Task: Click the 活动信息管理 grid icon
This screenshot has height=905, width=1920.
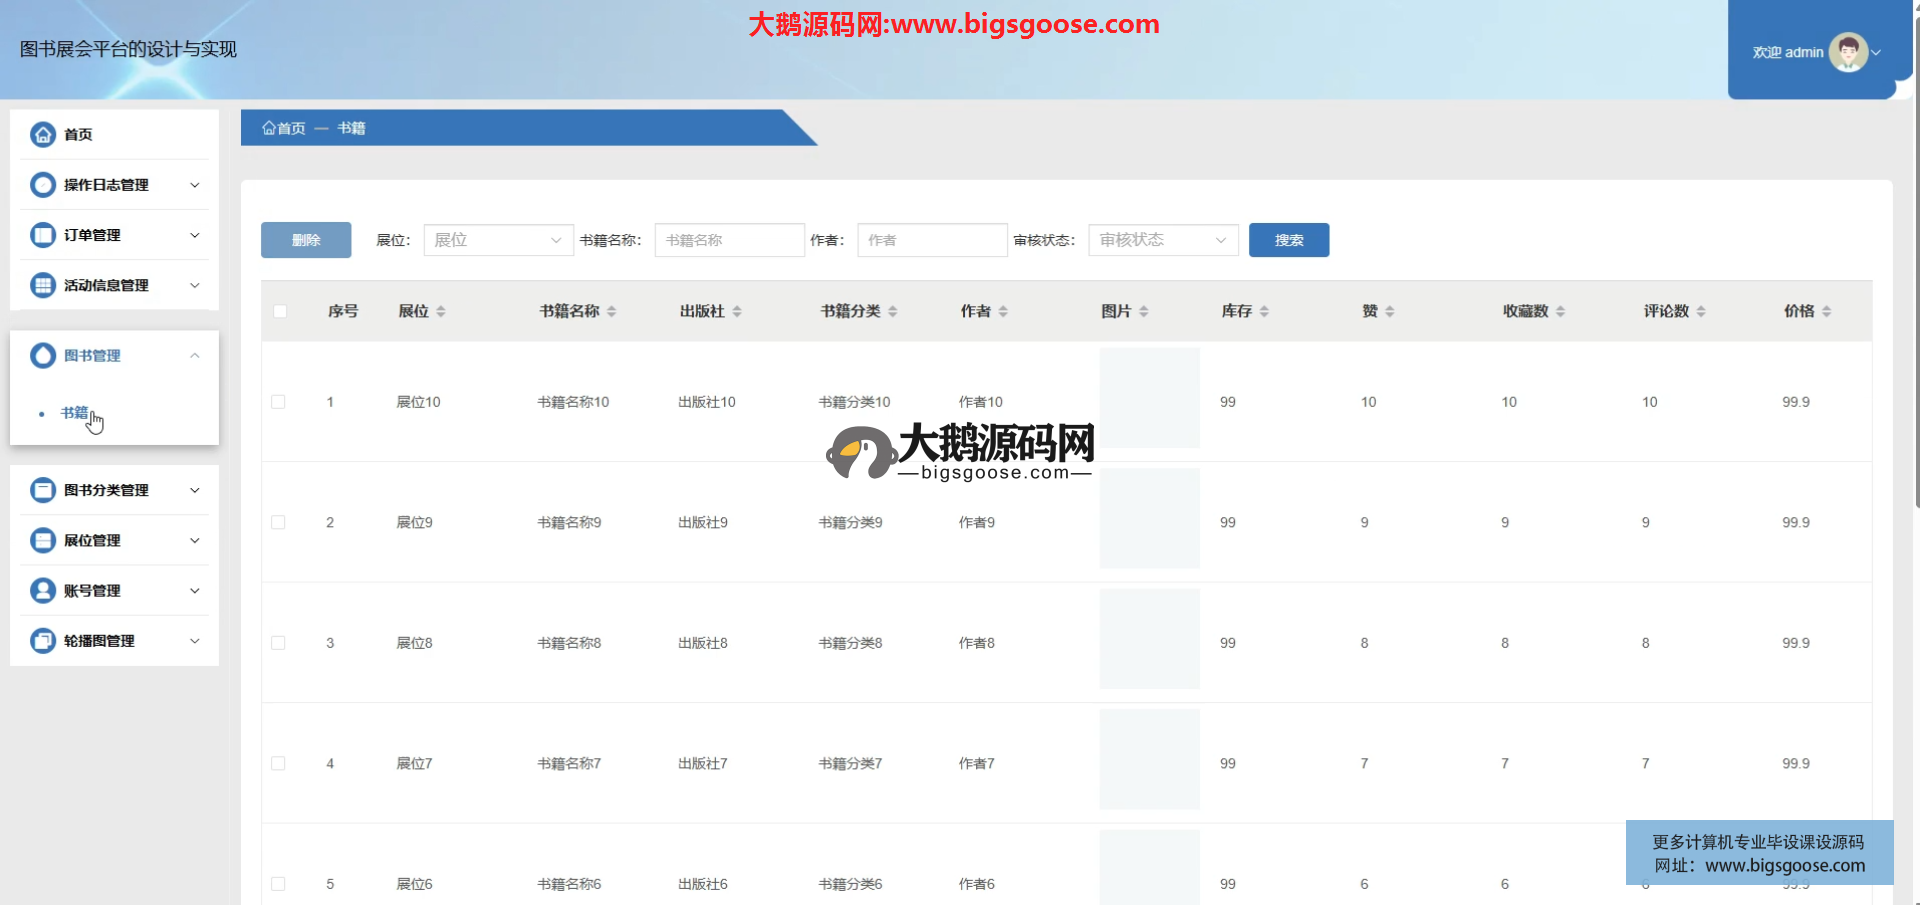Action: 43,285
